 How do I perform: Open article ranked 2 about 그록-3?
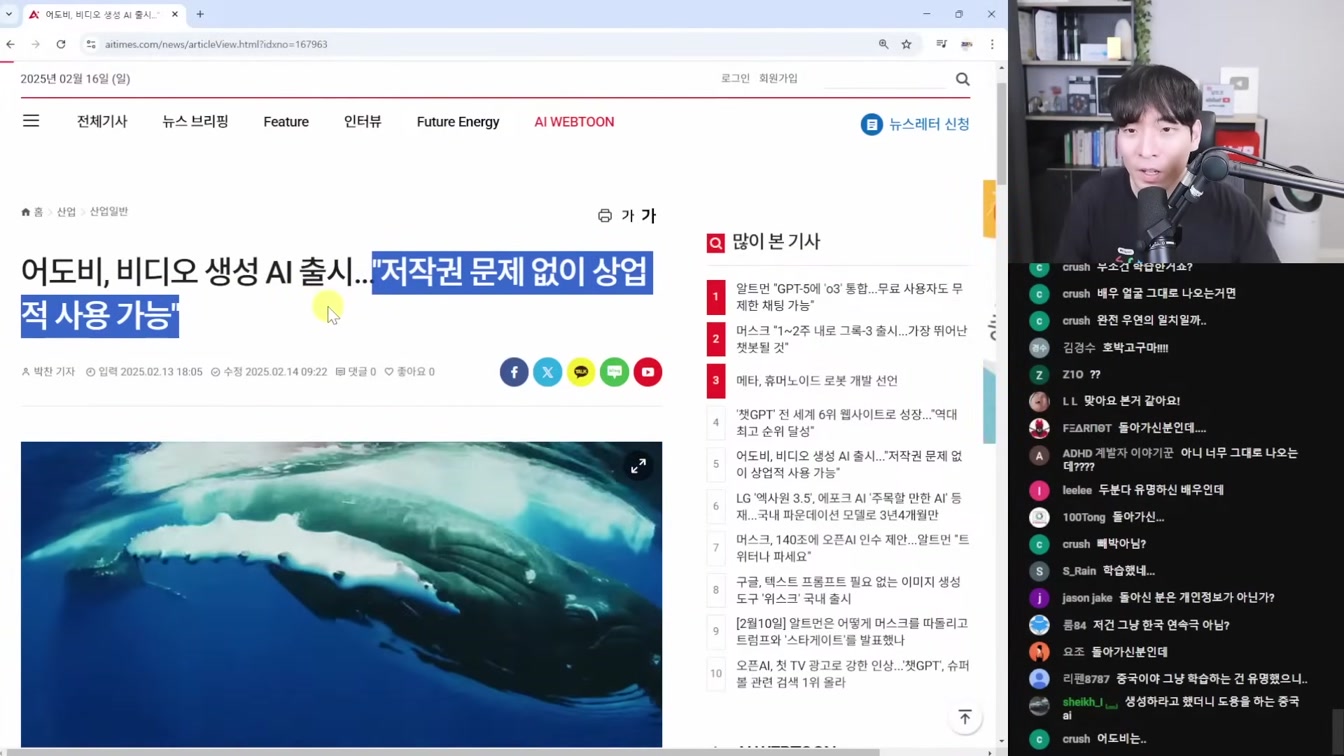851,339
